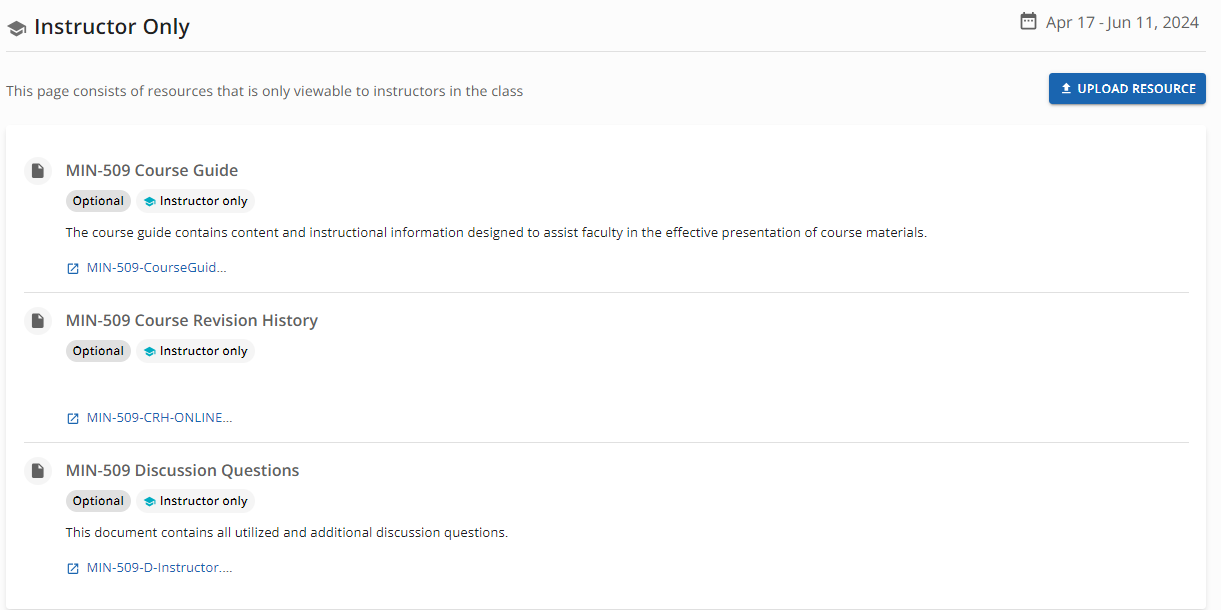
Task: Click external link icon beside MIN-509-CourseGuid file
Action: pyautogui.click(x=72, y=268)
